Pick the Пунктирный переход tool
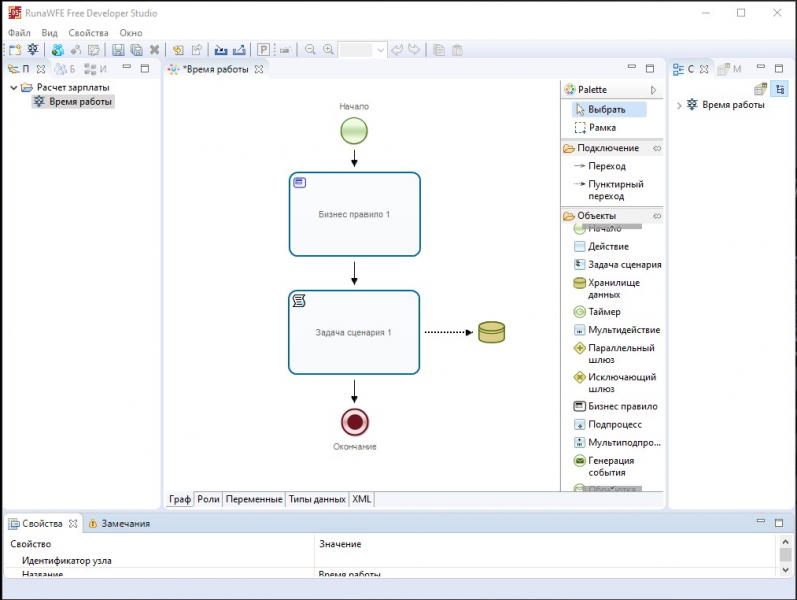 point(608,190)
